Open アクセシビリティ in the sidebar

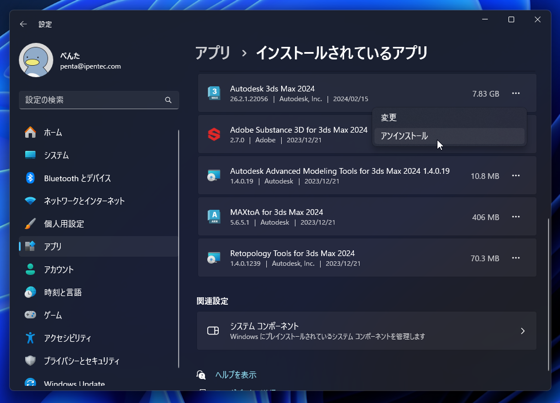[x=99, y=338]
